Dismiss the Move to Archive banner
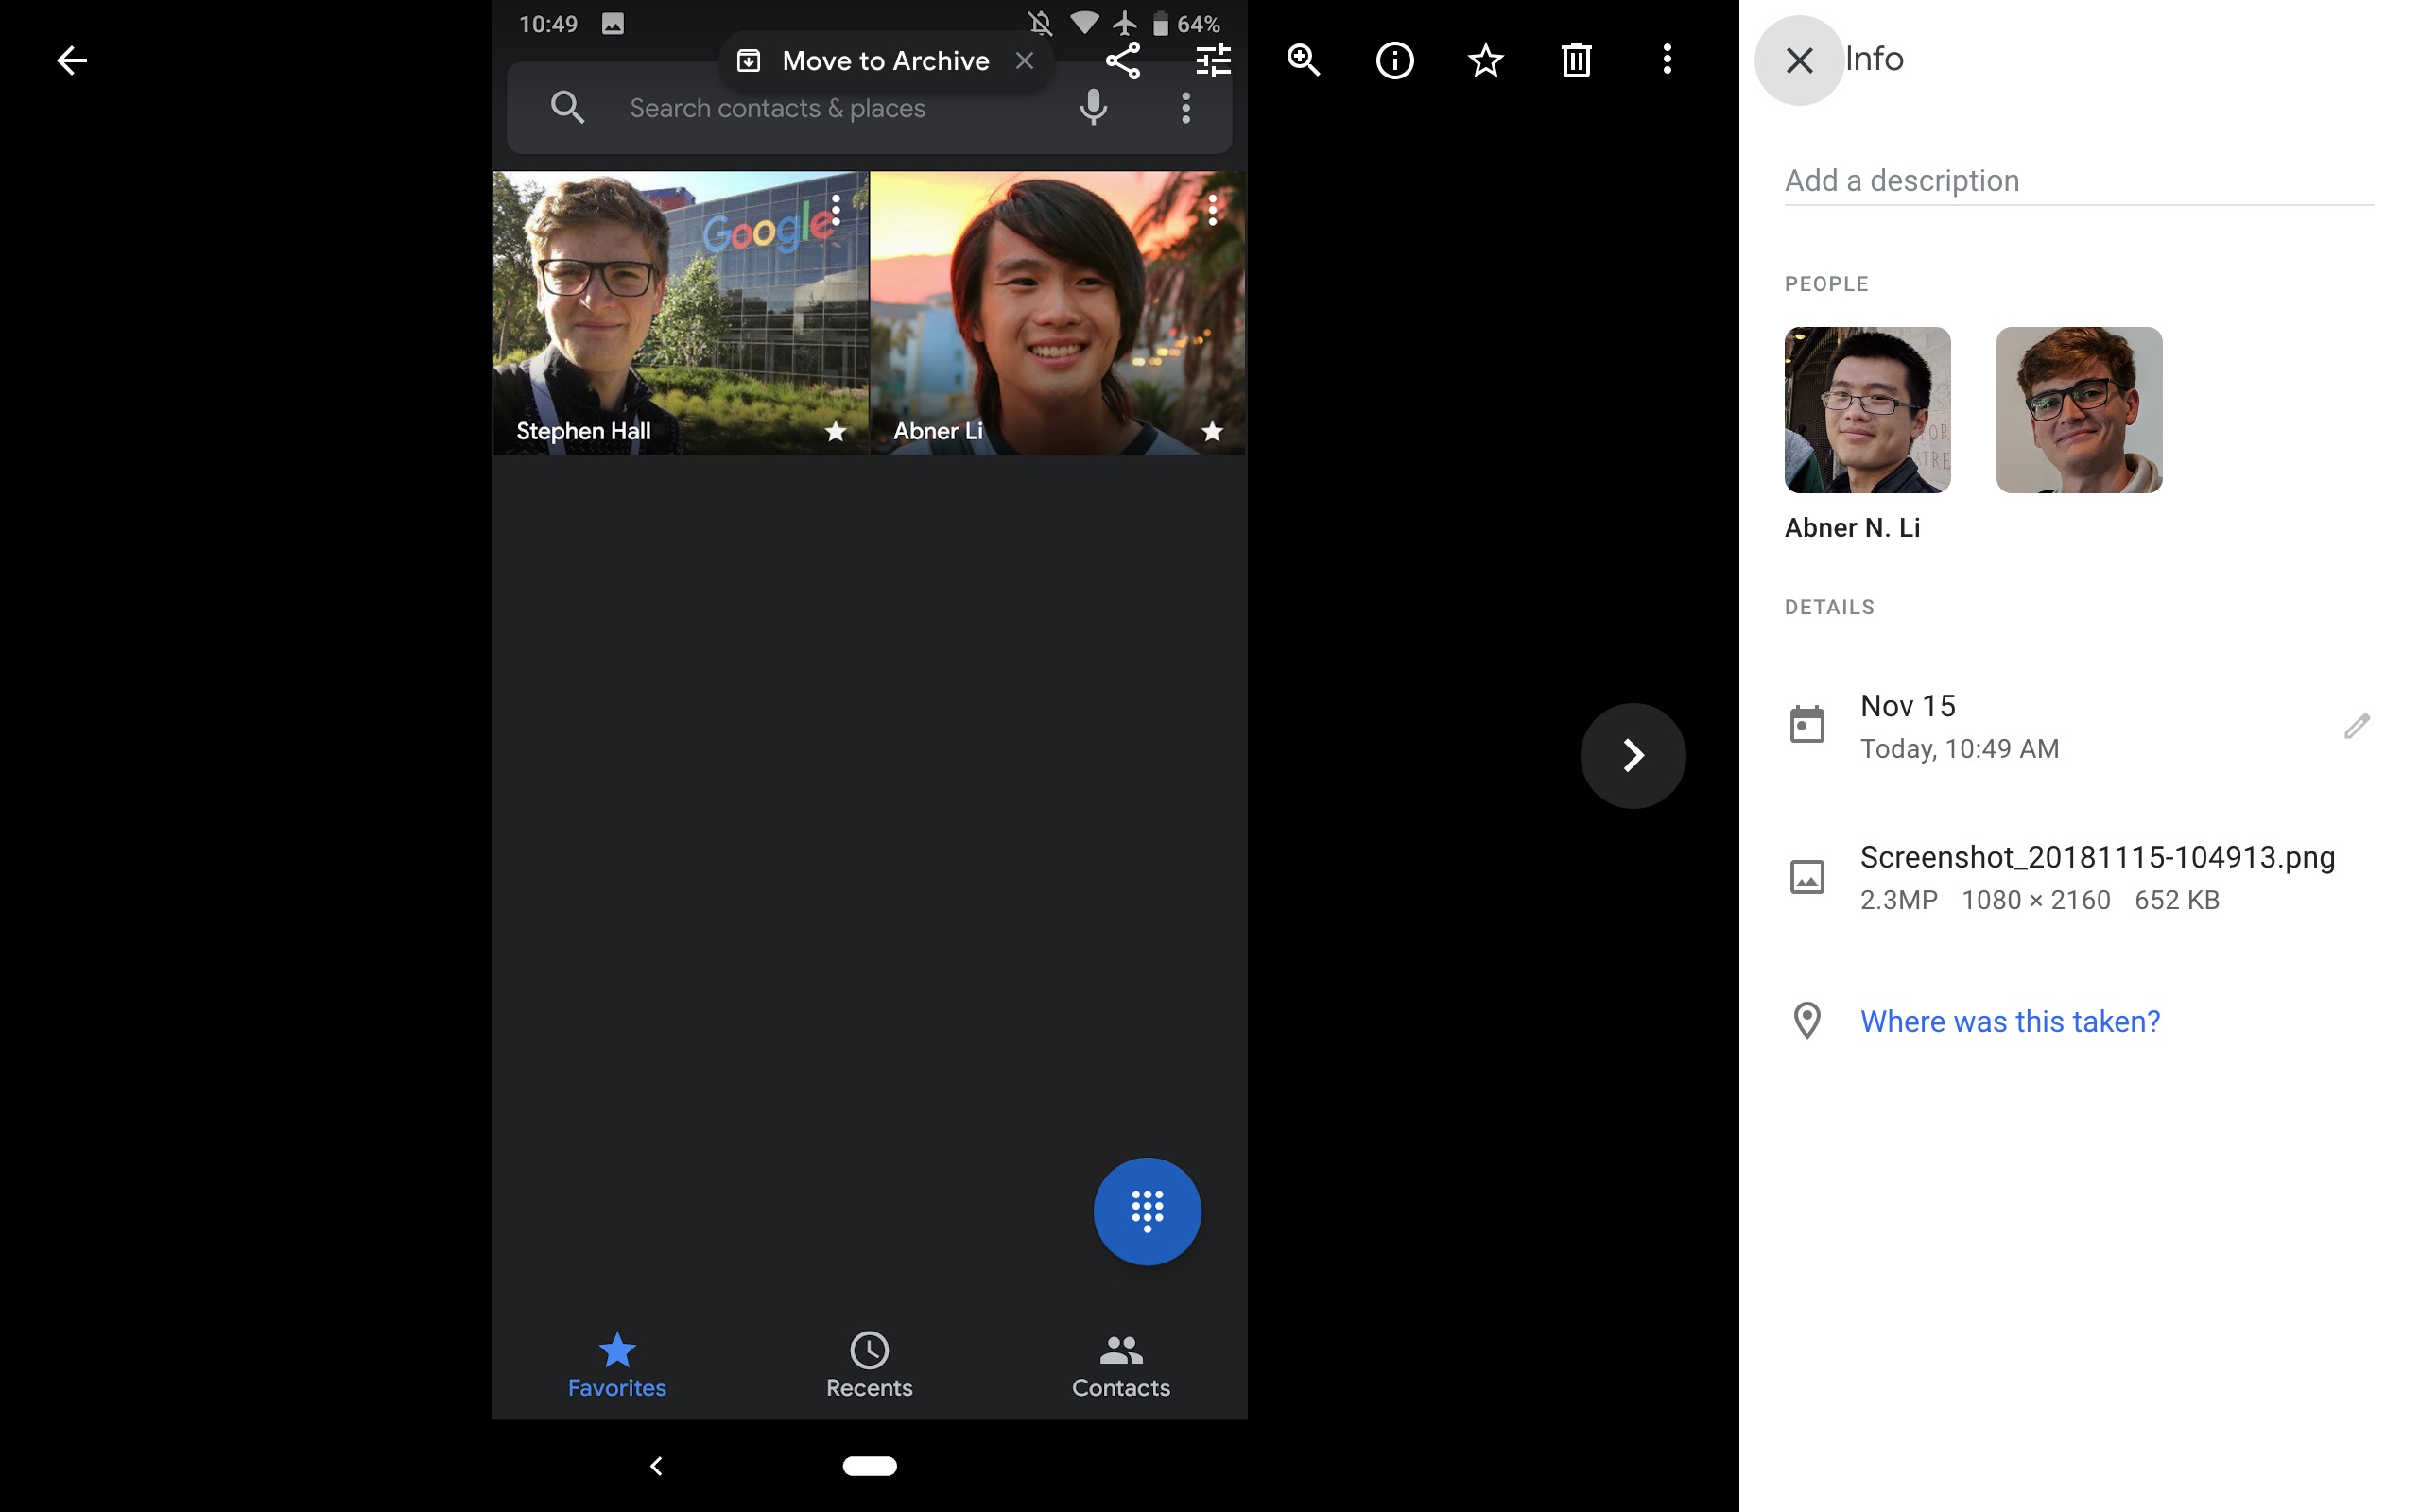 pos(1026,60)
